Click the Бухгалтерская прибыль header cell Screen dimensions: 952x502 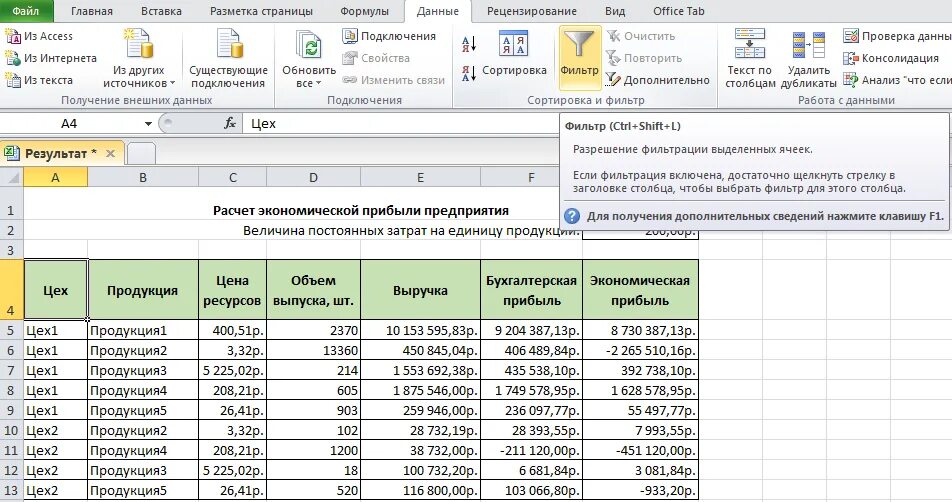pos(531,290)
